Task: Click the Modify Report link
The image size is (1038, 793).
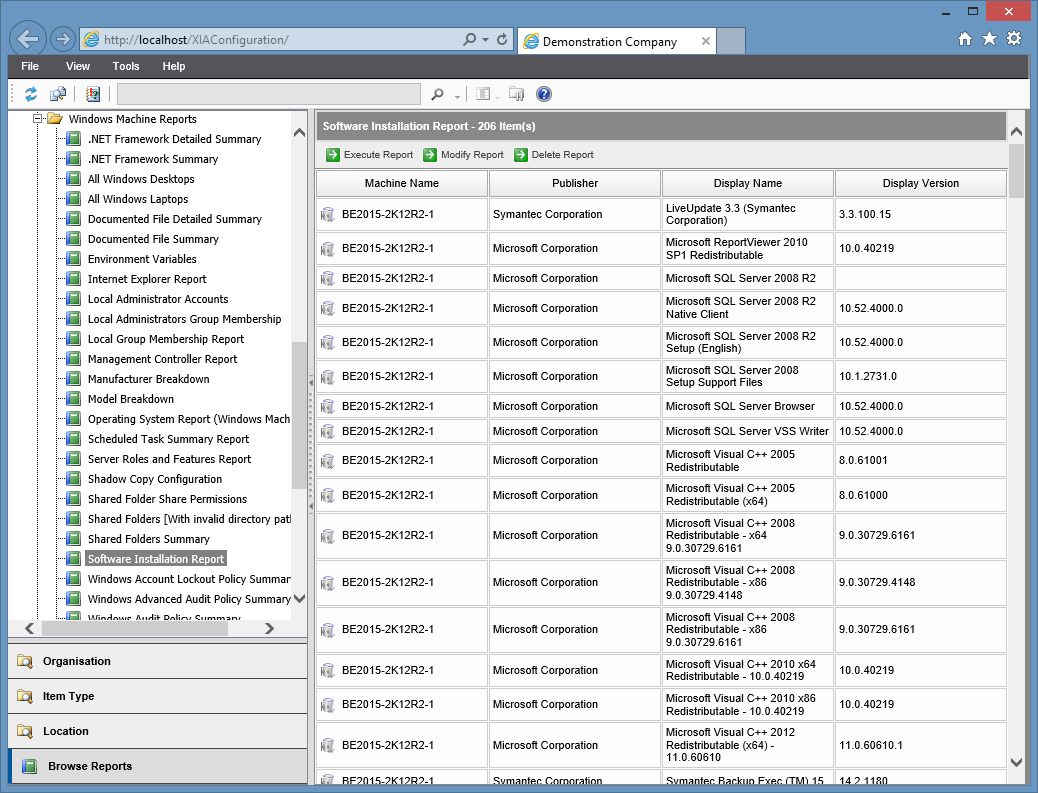Action: click(x=472, y=155)
